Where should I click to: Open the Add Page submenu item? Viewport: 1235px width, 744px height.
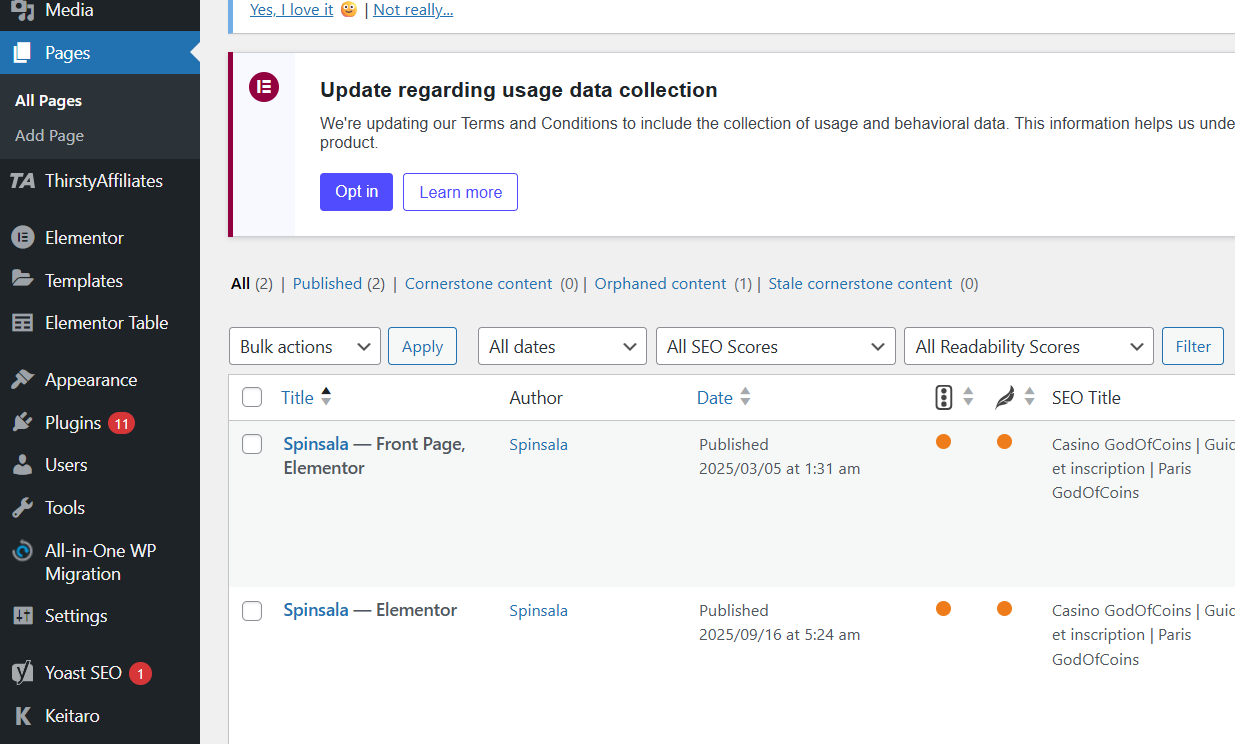49,136
